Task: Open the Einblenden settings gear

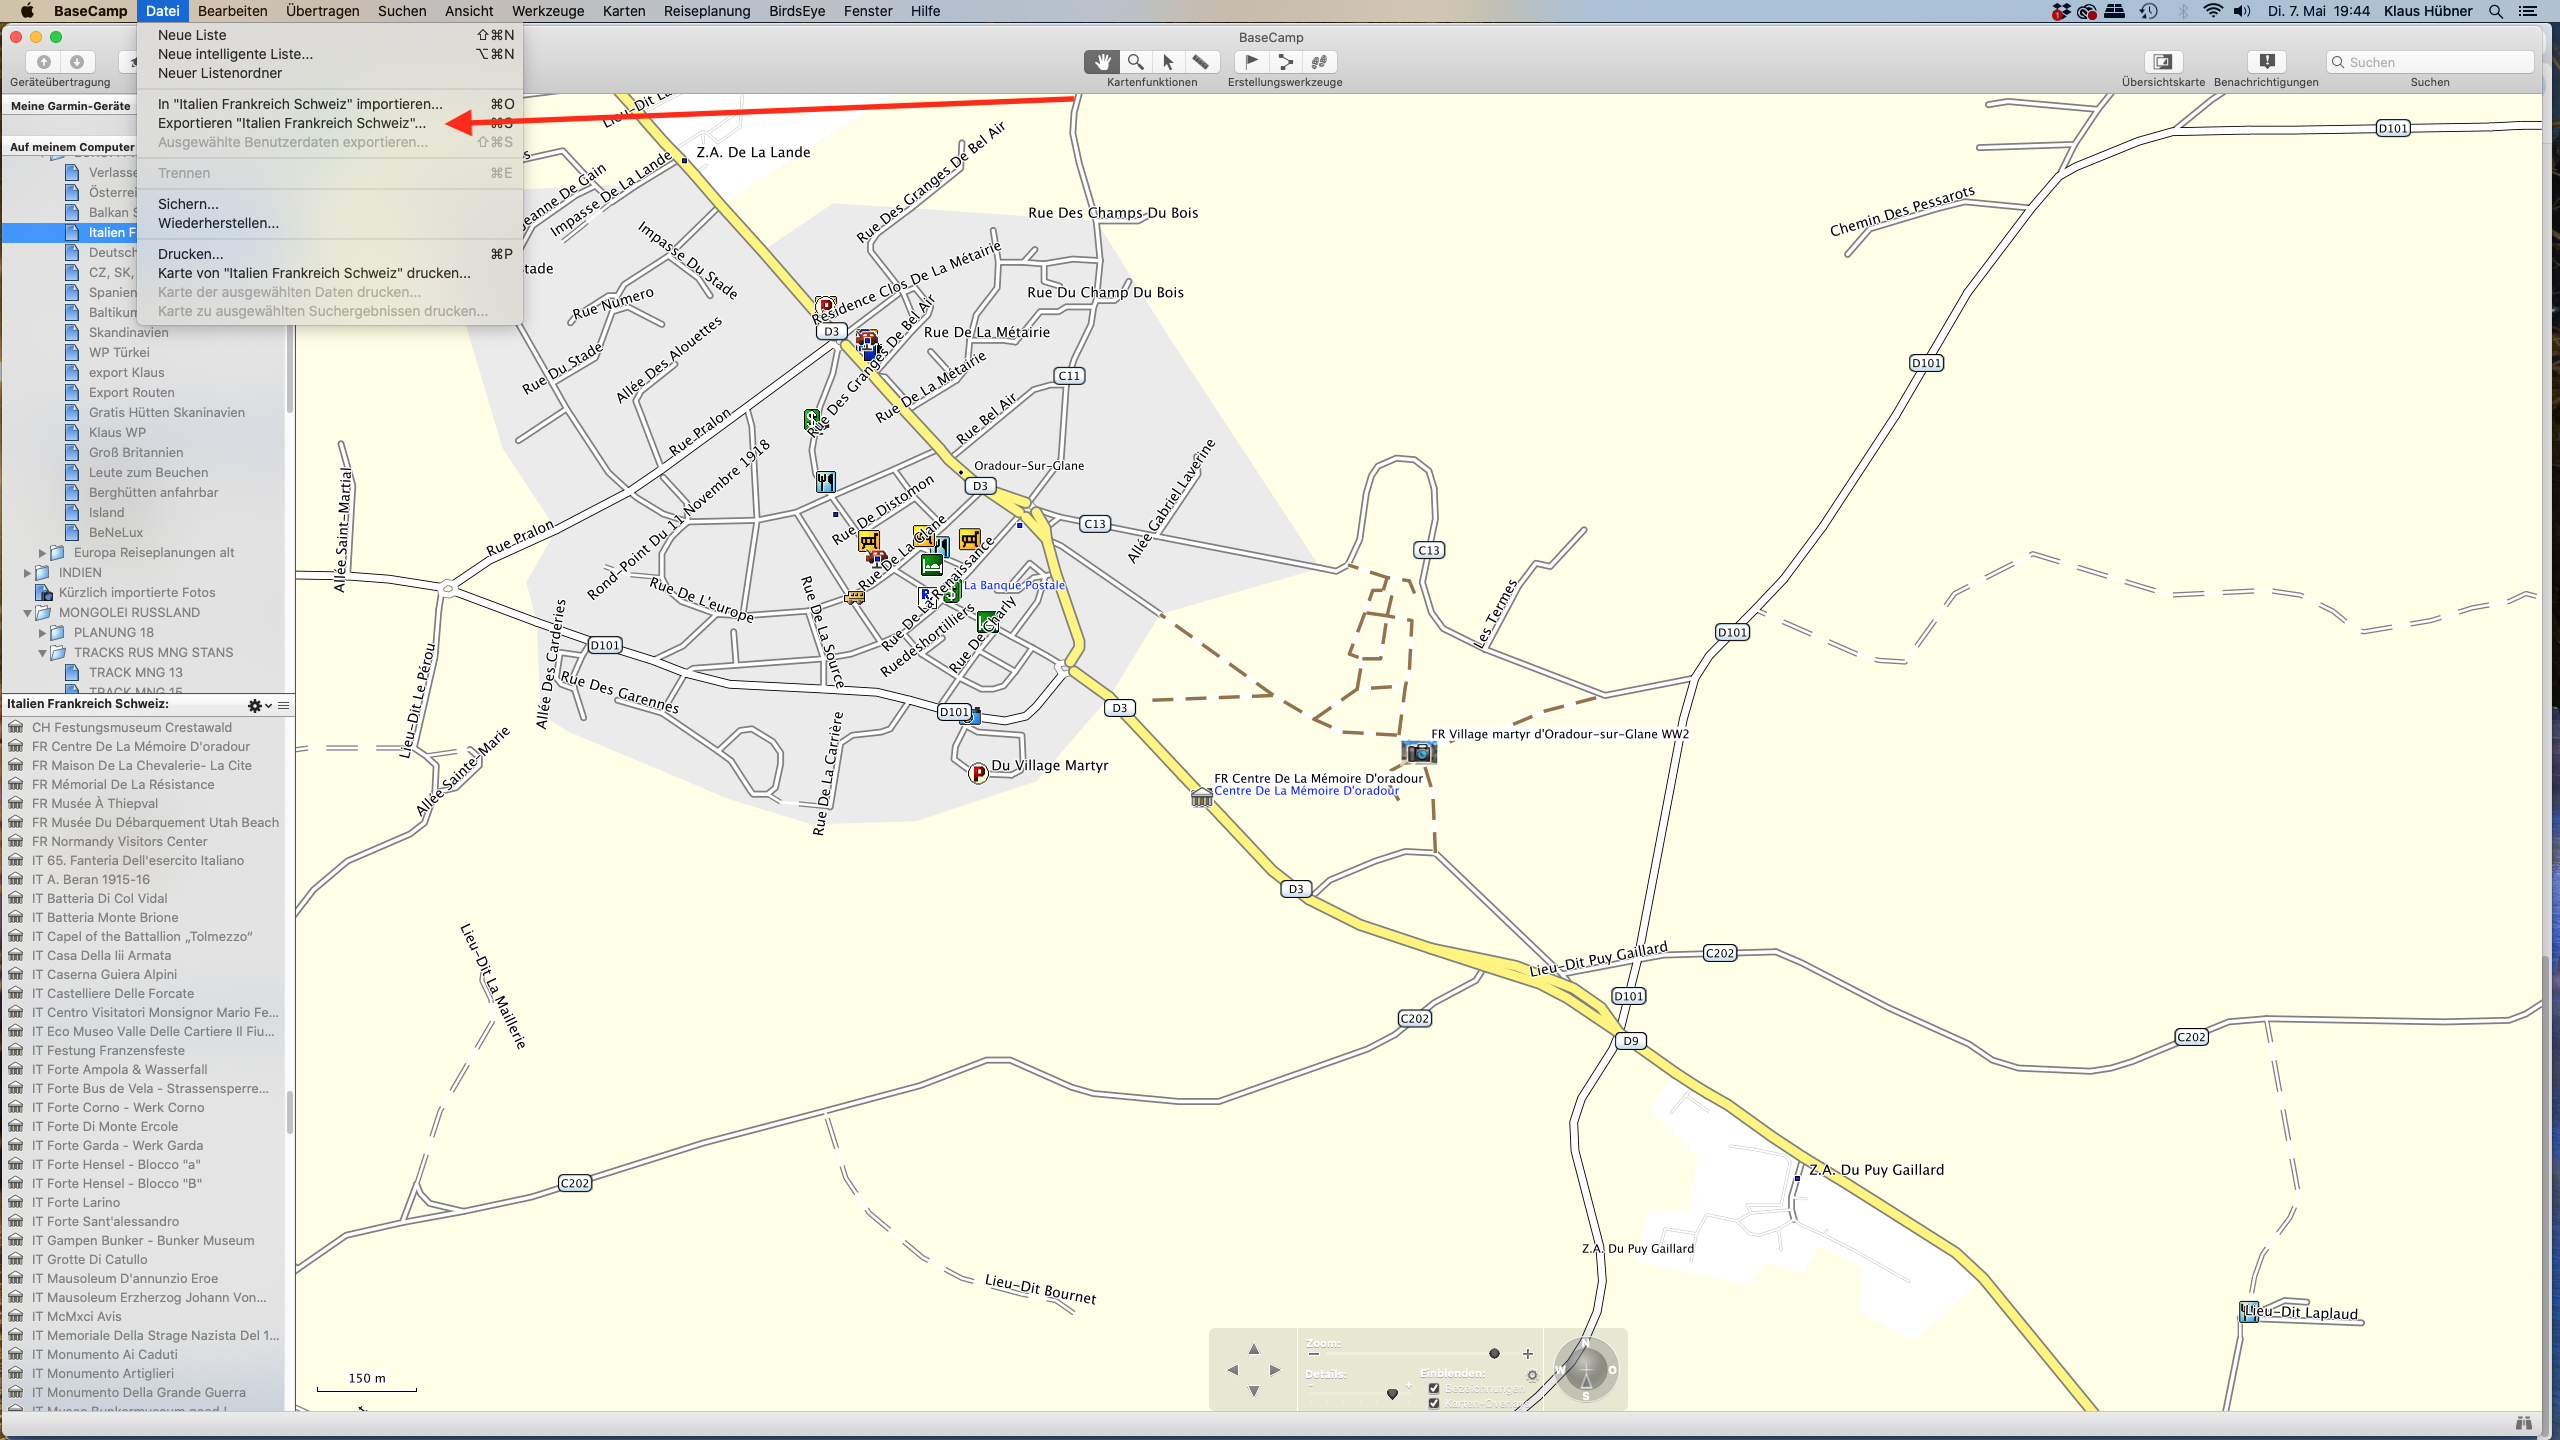Action: point(1532,1375)
